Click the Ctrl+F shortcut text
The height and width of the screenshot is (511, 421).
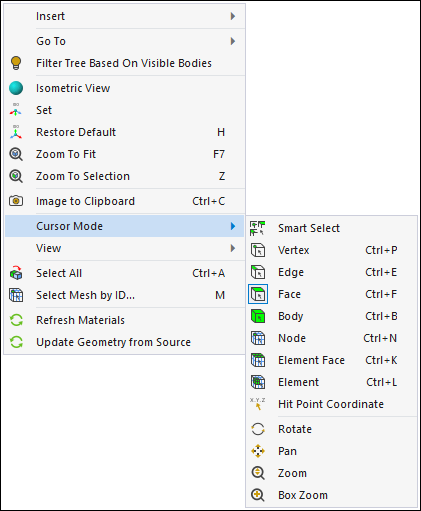point(381,294)
